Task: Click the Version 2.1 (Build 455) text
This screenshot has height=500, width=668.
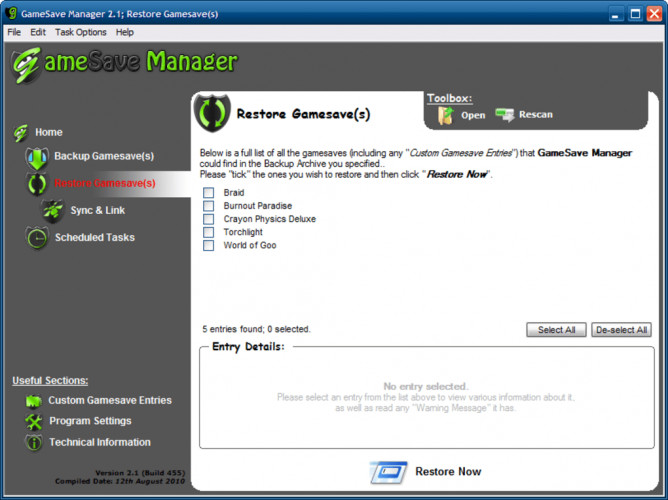Action: coord(140,473)
